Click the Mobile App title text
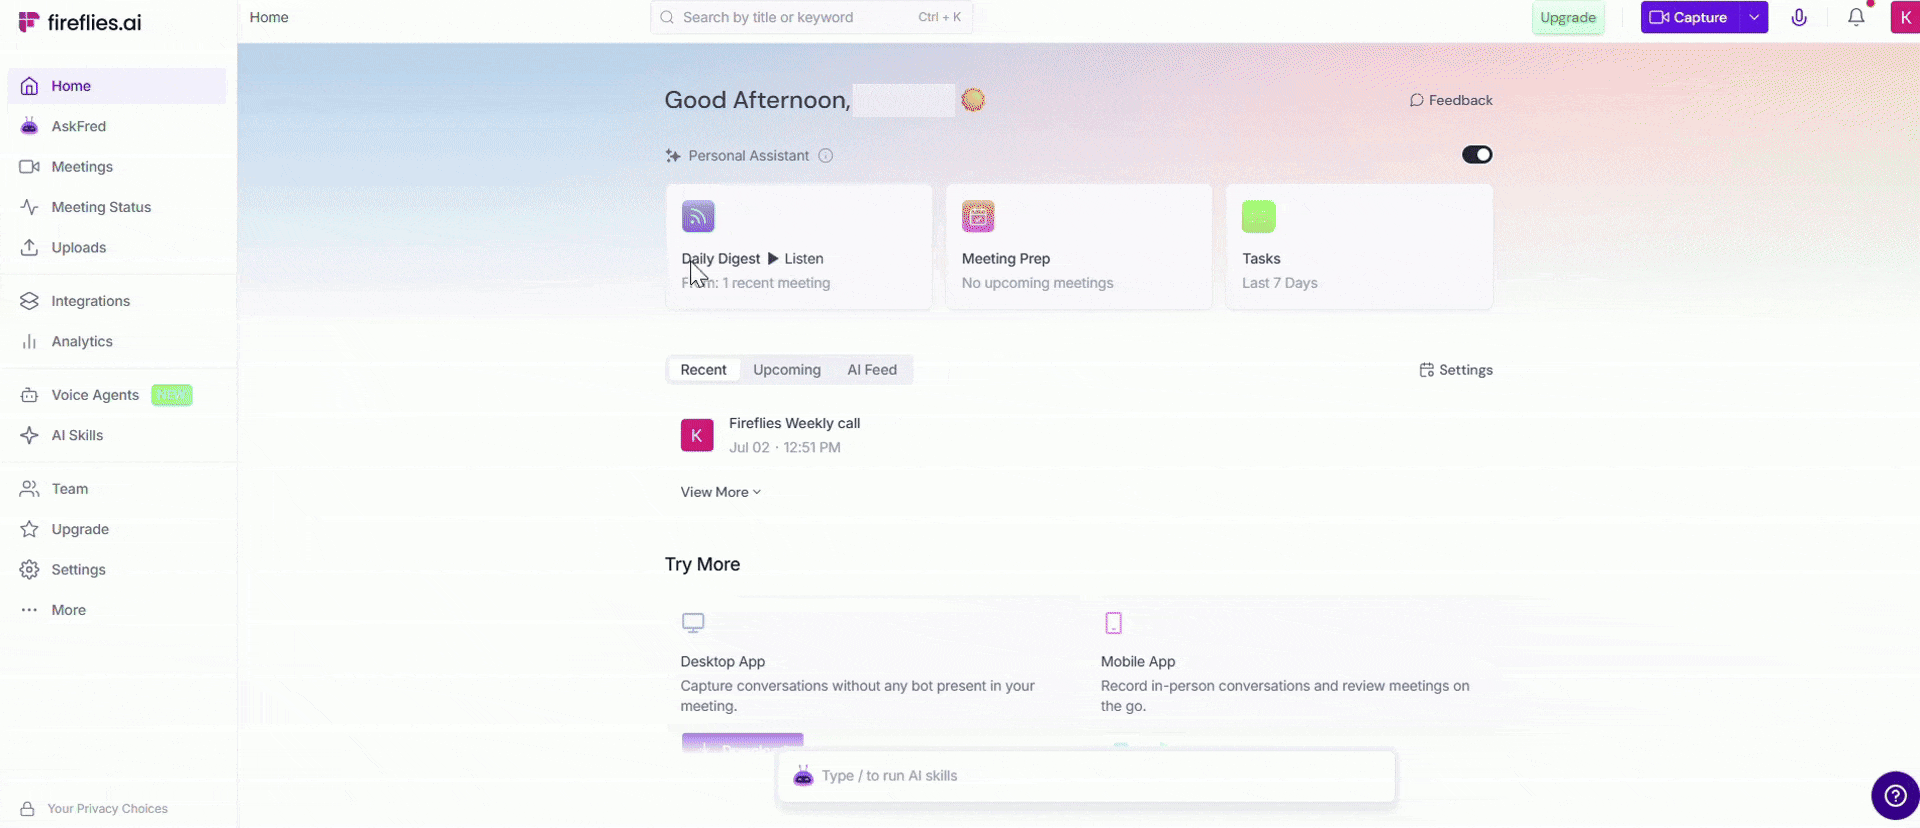The width and height of the screenshot is (1920, 828). pyautogui.click(x=1138, y=662)
